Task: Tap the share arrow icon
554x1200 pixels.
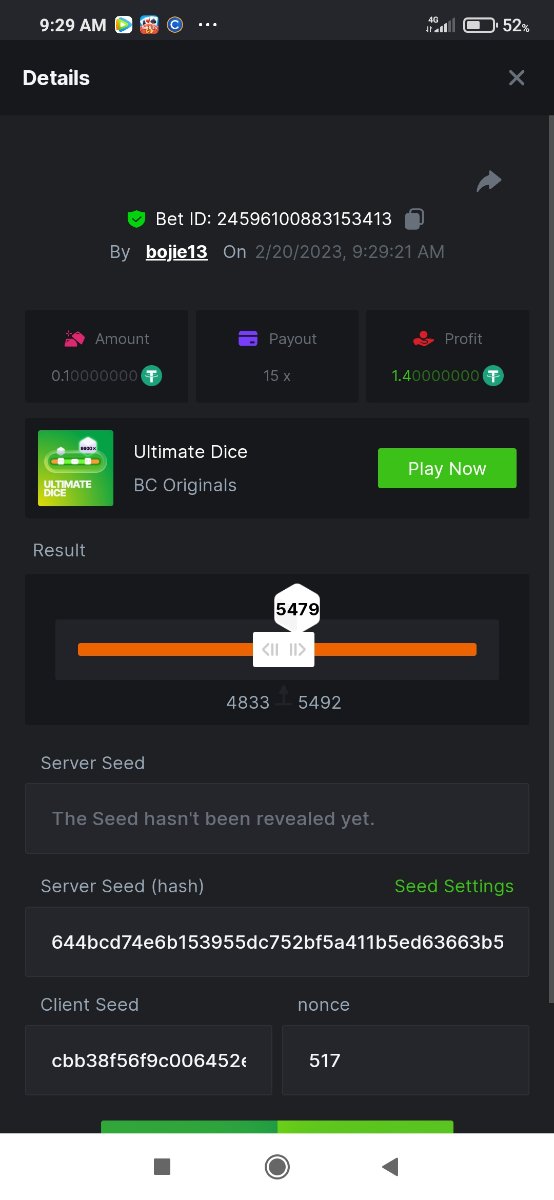Action: (489, 181)
